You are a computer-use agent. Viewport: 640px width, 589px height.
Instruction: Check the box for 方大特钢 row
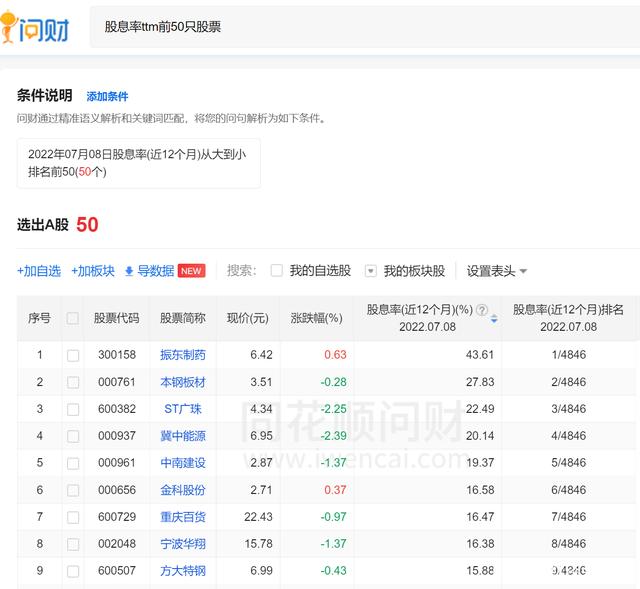(x=73, y=571)
